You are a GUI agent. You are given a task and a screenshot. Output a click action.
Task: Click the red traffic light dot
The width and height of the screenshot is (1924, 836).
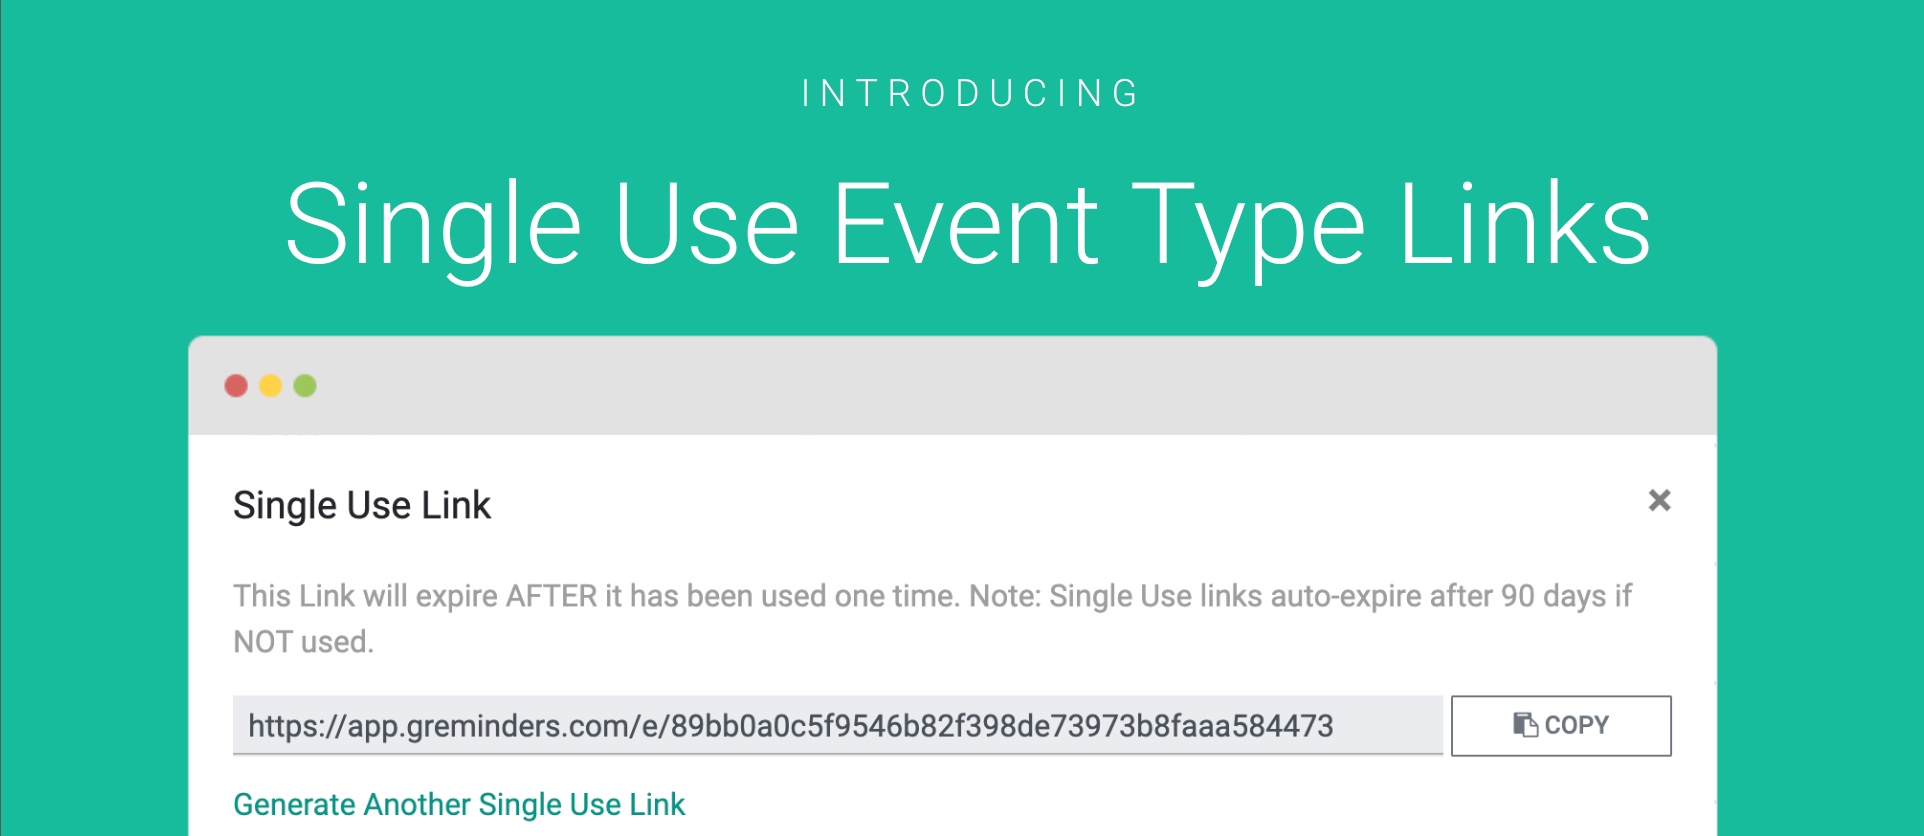pos(236,386)
